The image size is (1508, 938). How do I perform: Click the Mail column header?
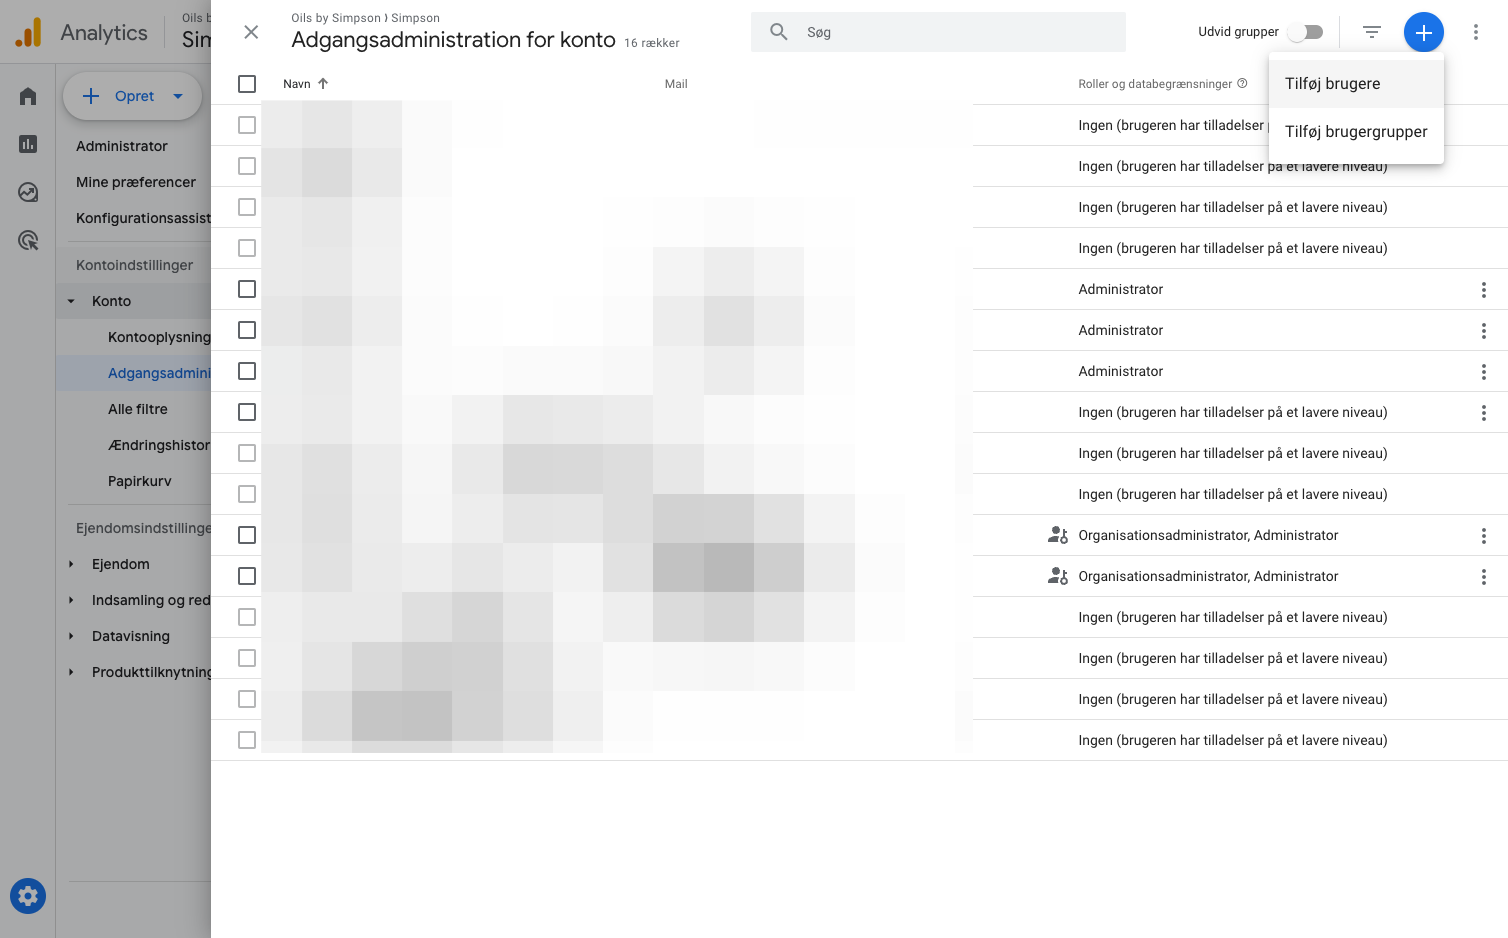tap(676, 84)
